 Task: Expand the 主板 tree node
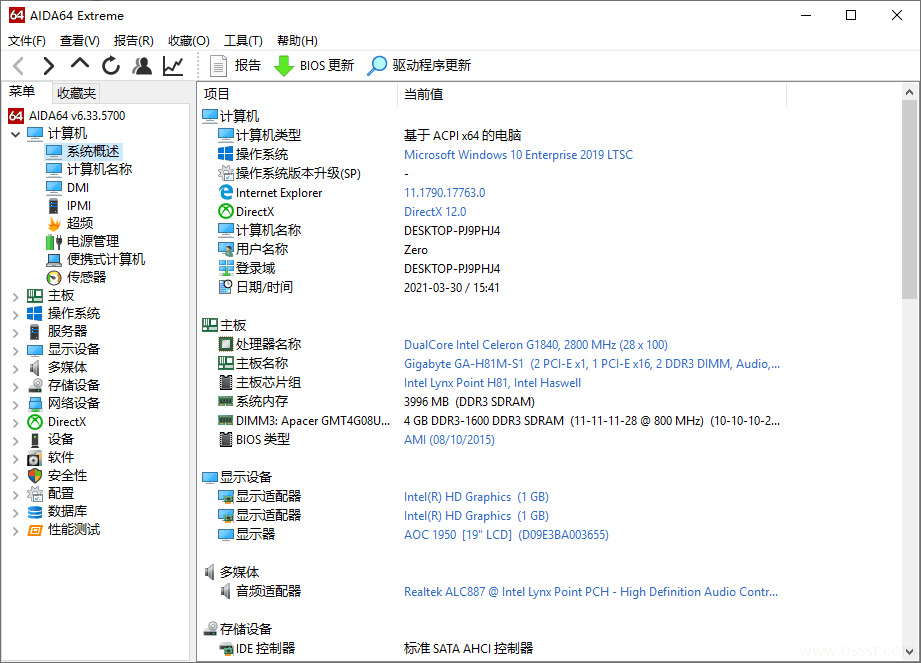click(15, 297)
